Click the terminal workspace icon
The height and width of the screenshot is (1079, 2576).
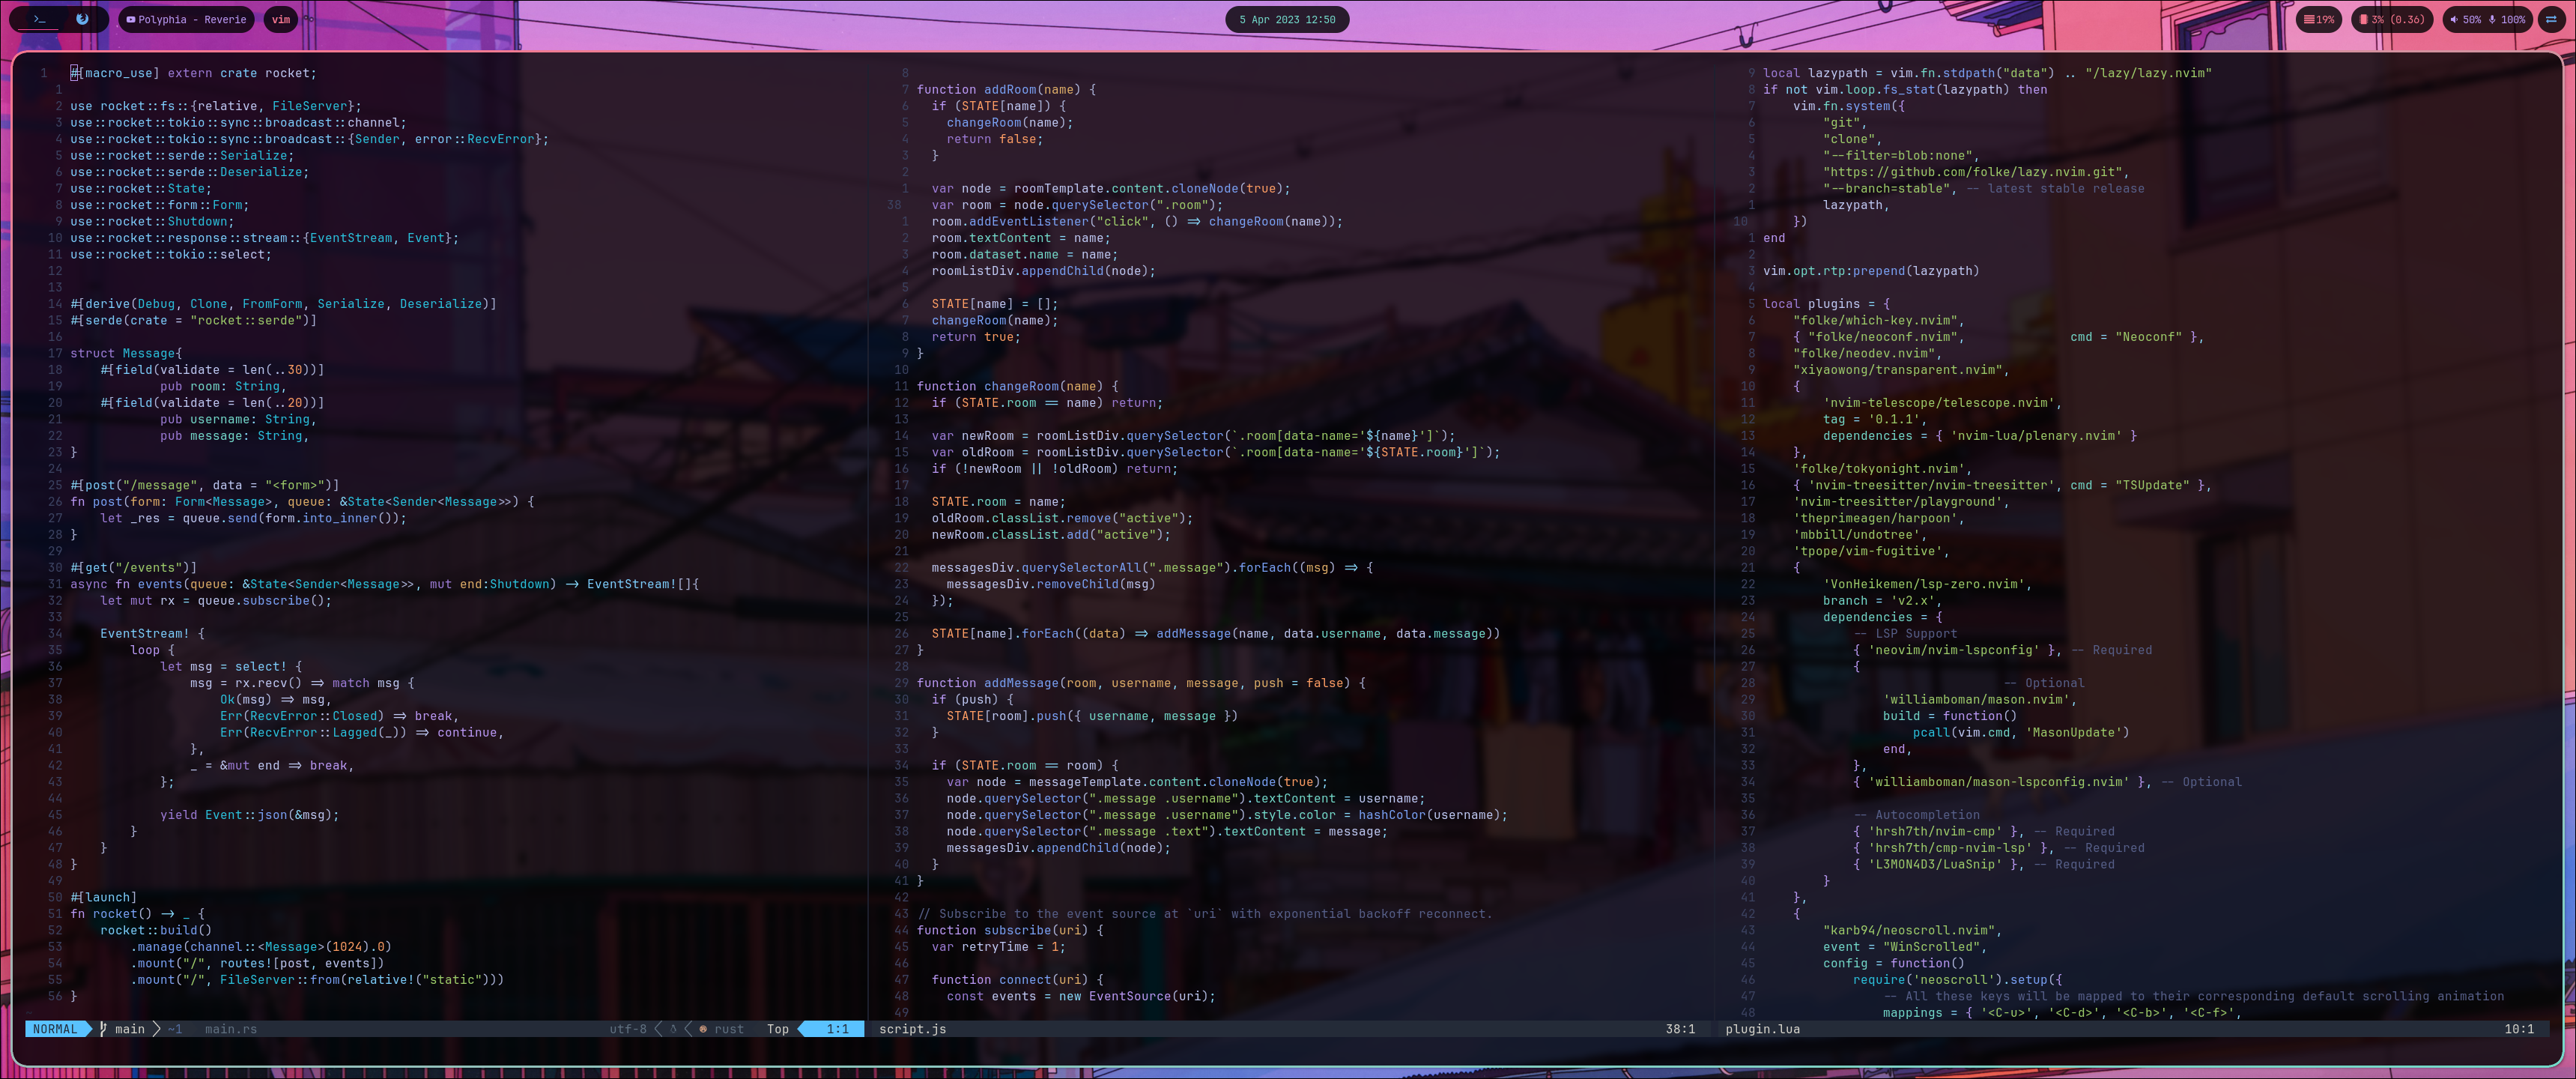tap(40, 19)
